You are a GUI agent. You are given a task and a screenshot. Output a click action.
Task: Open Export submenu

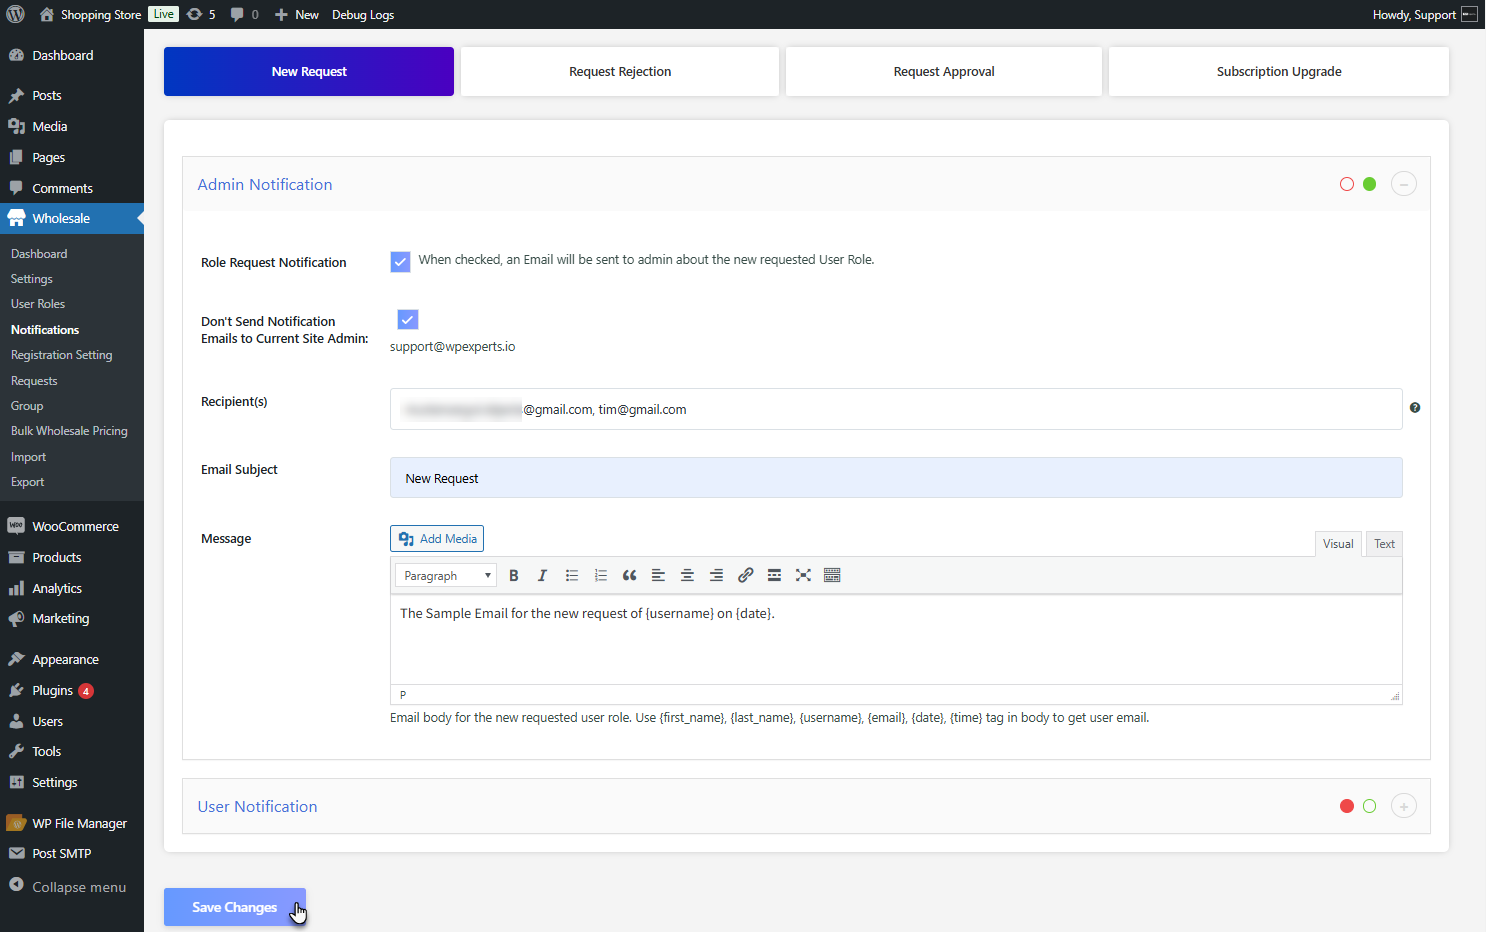tap(28, 482)
